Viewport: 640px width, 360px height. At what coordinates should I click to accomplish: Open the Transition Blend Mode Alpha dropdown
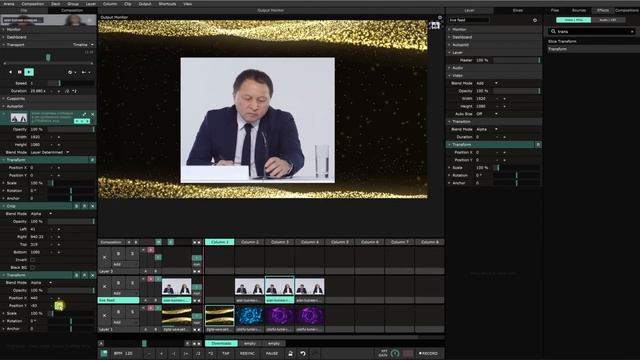pos(487,129)
